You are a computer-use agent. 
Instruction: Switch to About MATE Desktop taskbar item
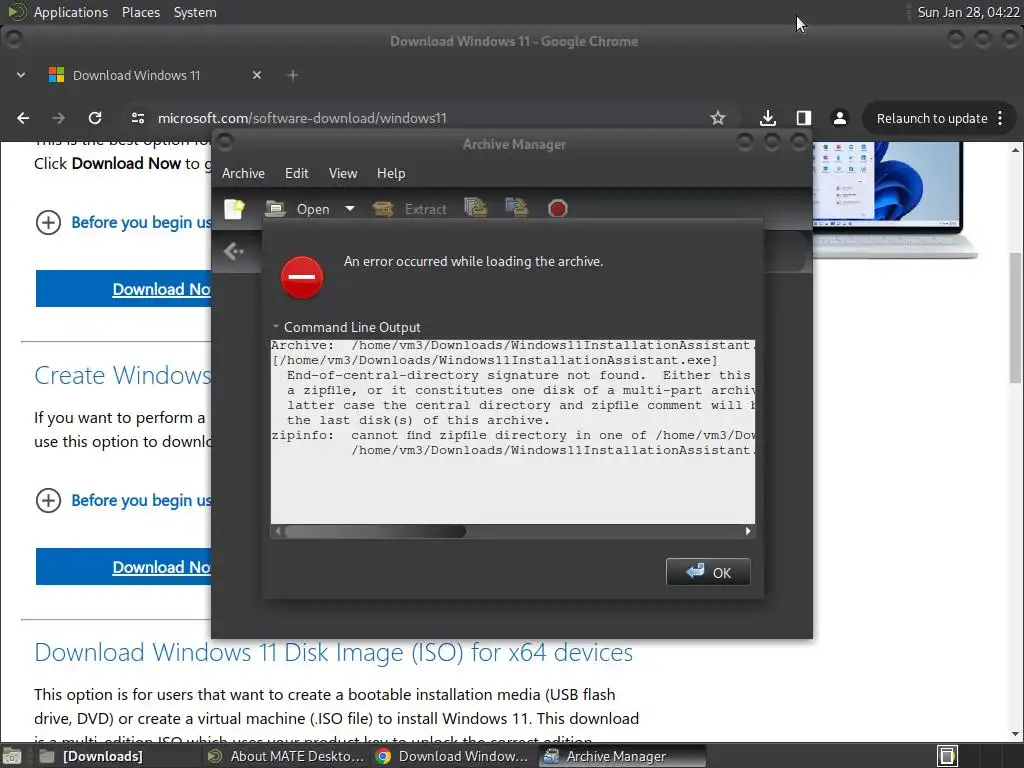coord(286,756)
